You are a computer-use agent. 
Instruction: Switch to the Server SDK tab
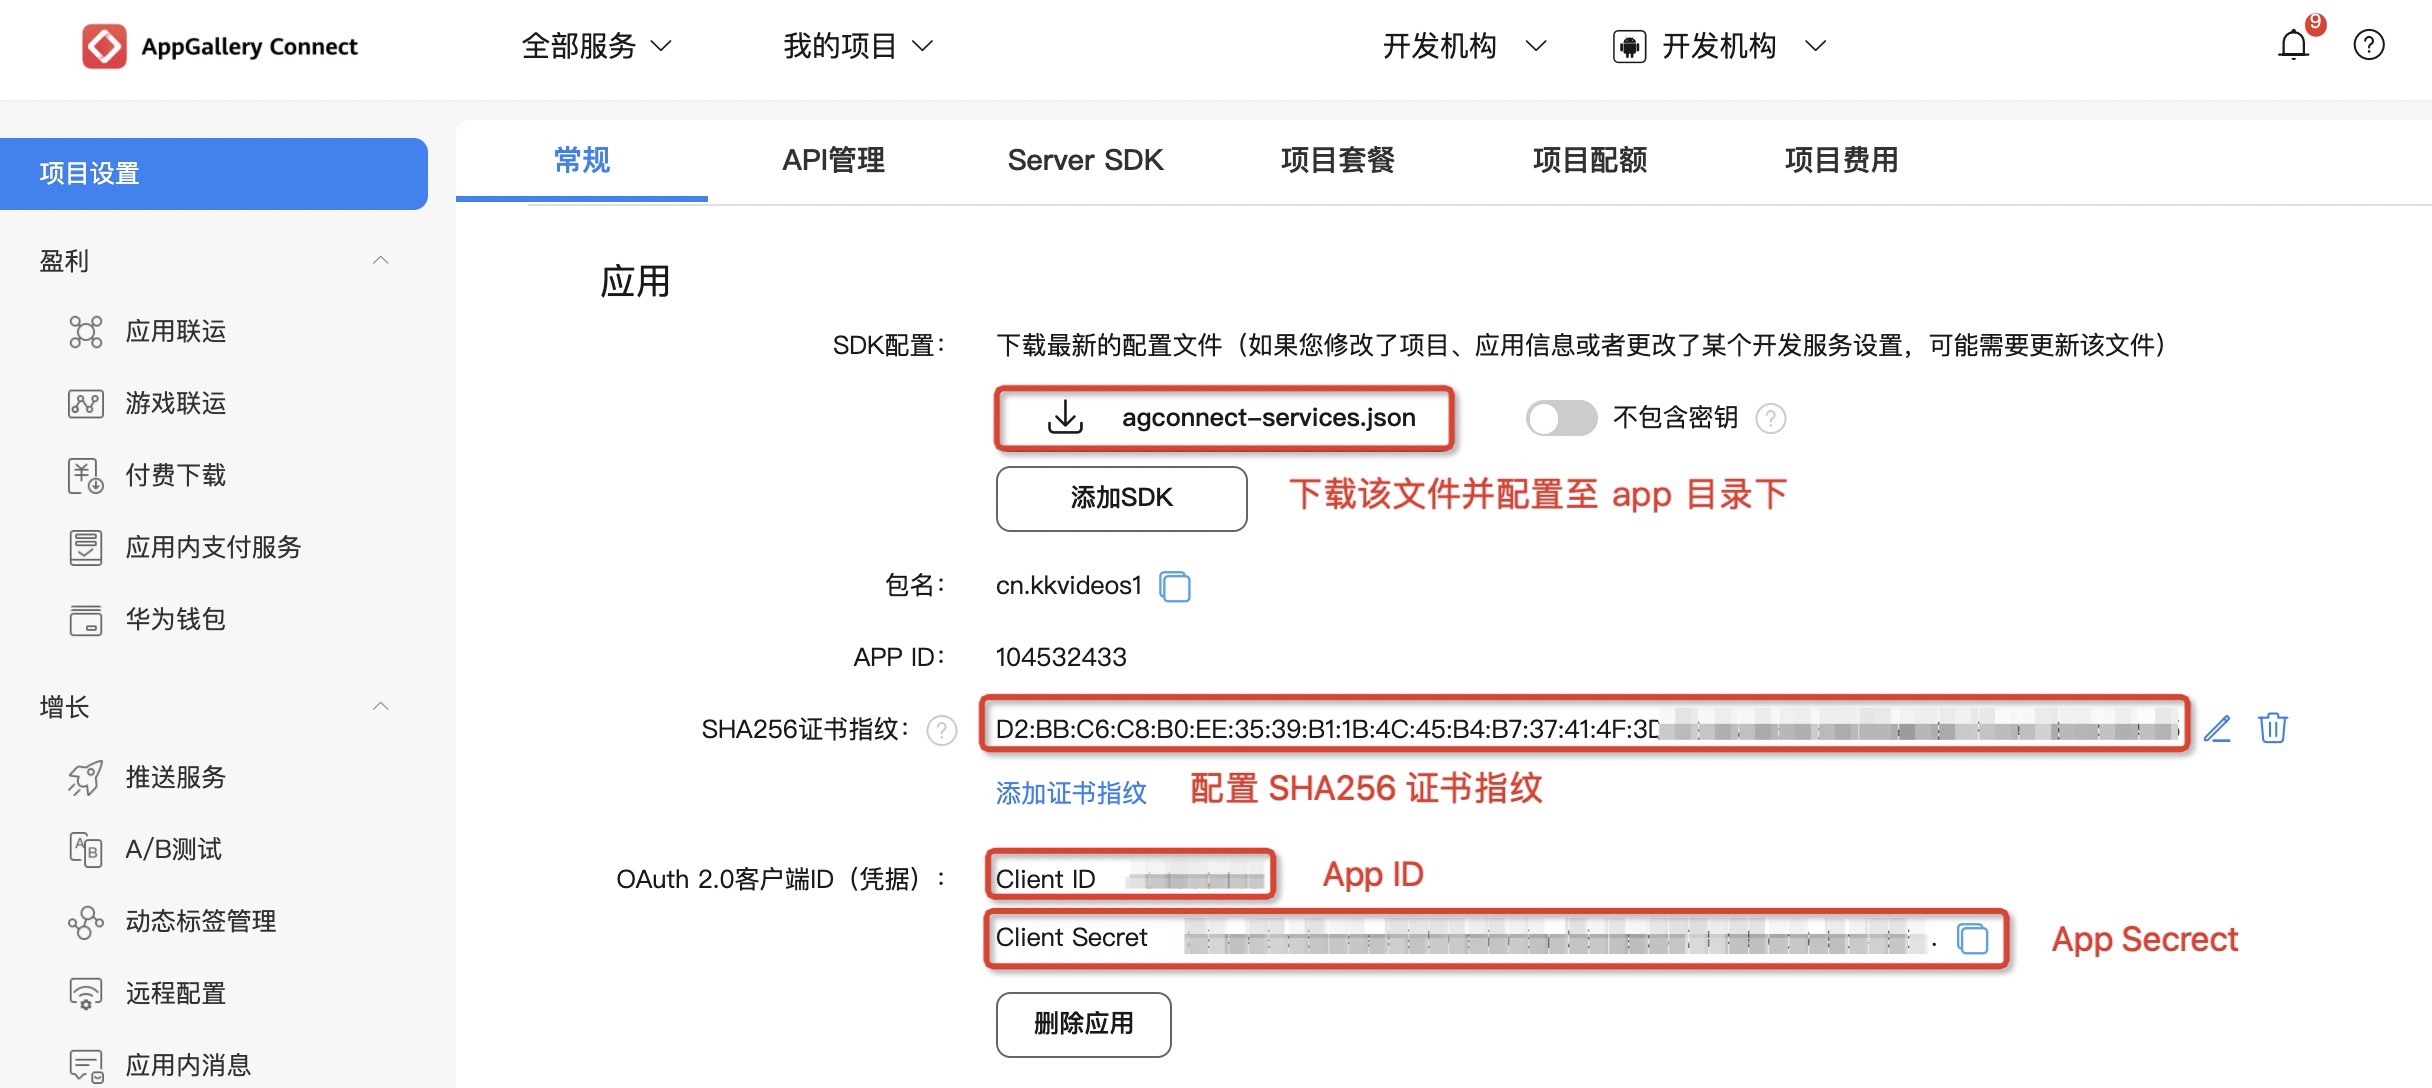tap(1086, 160)
